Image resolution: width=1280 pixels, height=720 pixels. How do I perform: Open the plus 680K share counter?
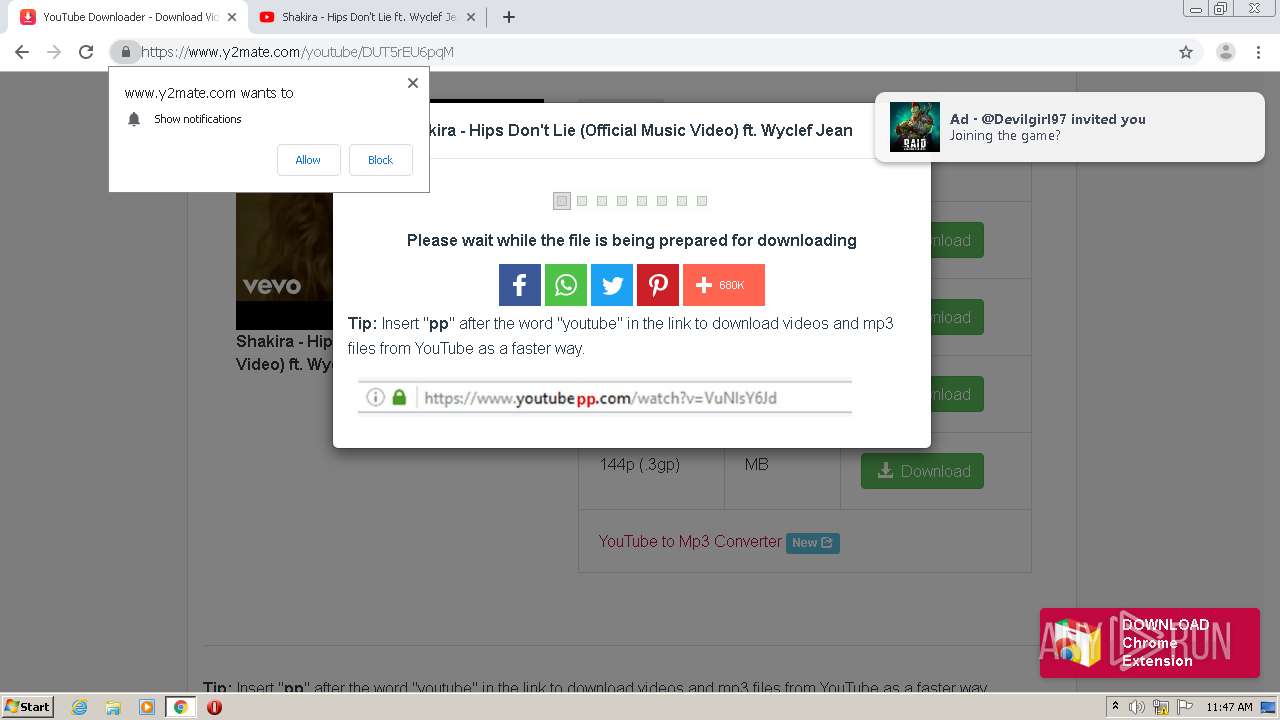click(724, 285)
